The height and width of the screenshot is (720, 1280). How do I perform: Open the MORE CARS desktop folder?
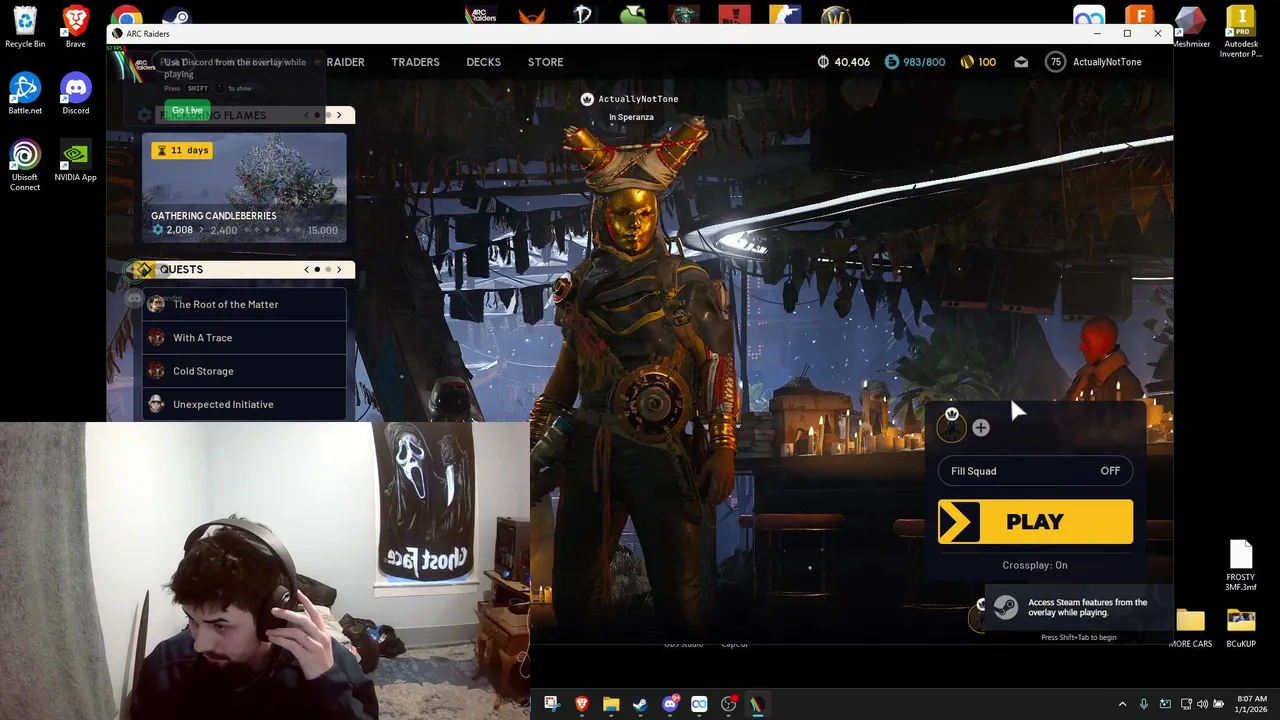click(1190, 628)
